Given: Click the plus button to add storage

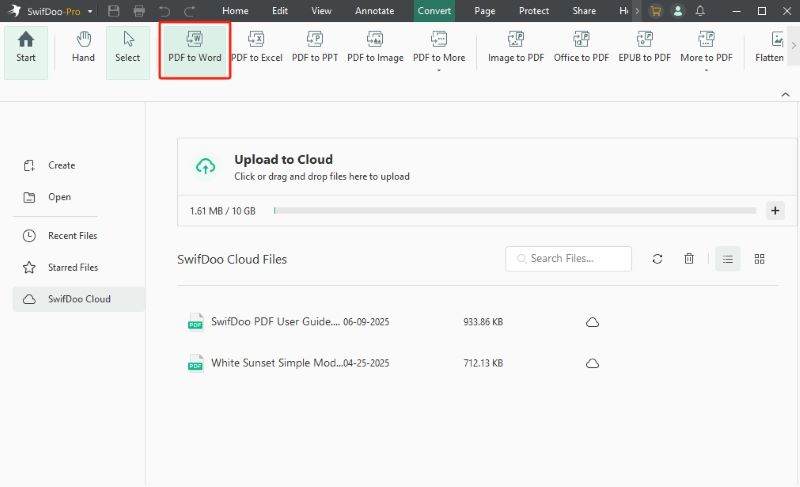Looking at the screenshot, I should [x=775, y=211].
